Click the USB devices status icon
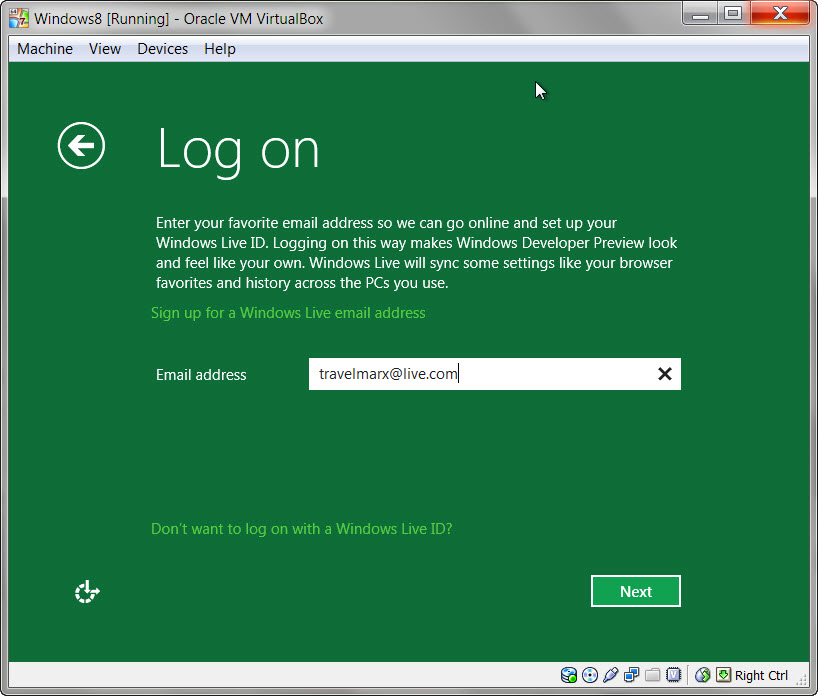Viewport: 818px width, 696px height. tap(610, 675)
